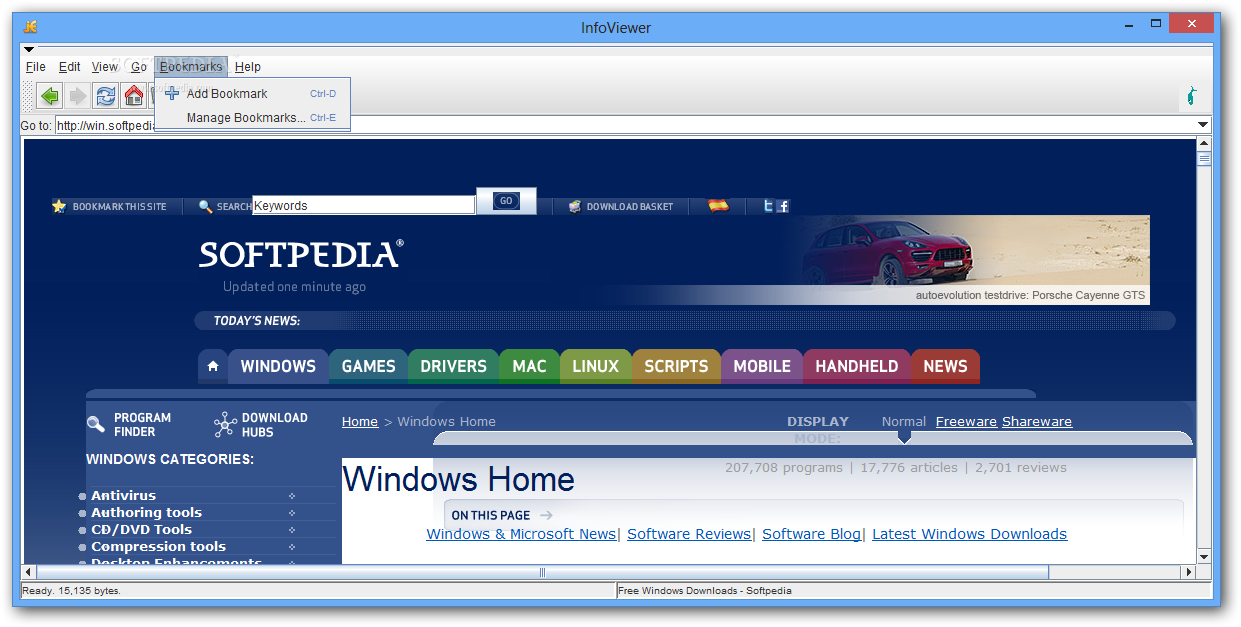This screenshot has width=1241, height=627.
Task: Open Windows & Microsoft News link
Action: click(521, 534)
